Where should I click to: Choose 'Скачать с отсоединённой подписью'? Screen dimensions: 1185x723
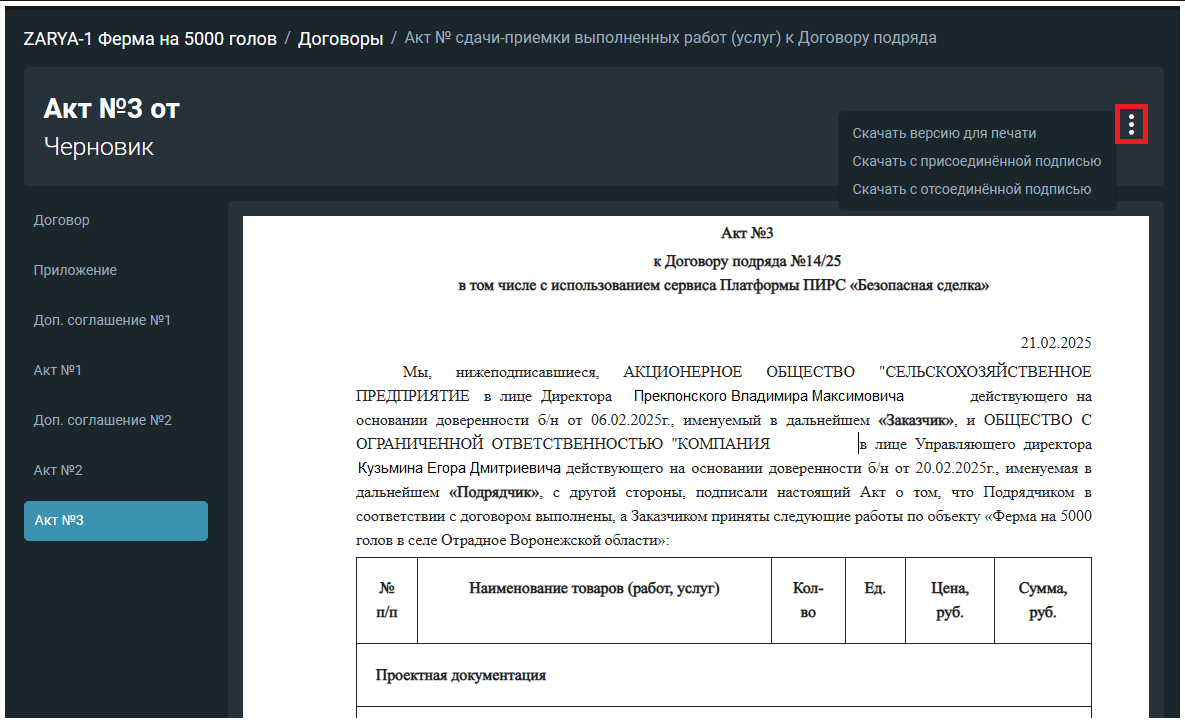coord(972,189)
